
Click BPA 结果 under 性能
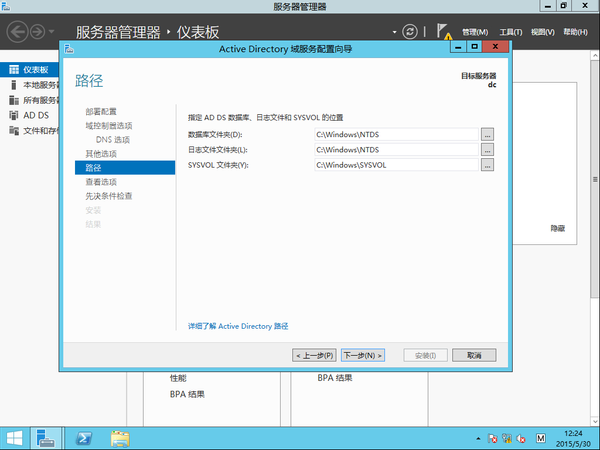(187, 394)
